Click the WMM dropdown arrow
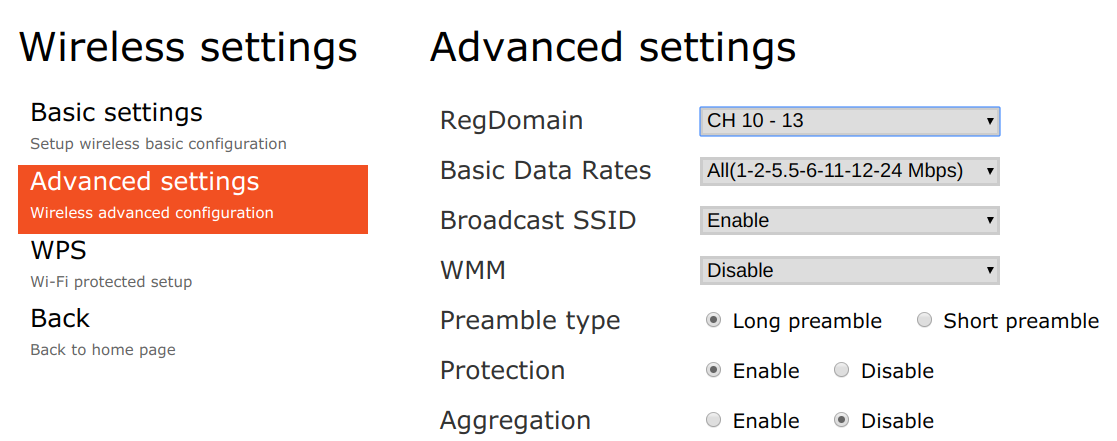 click(989, 271)
